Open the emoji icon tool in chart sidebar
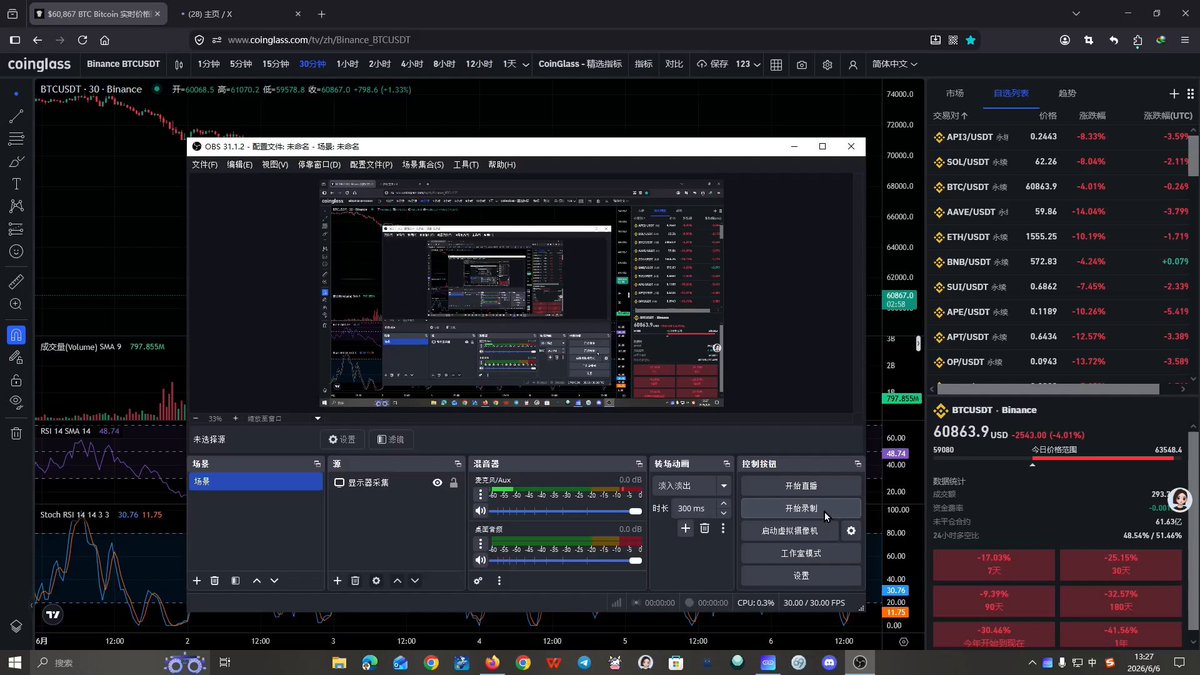 [x=16, y=252]
